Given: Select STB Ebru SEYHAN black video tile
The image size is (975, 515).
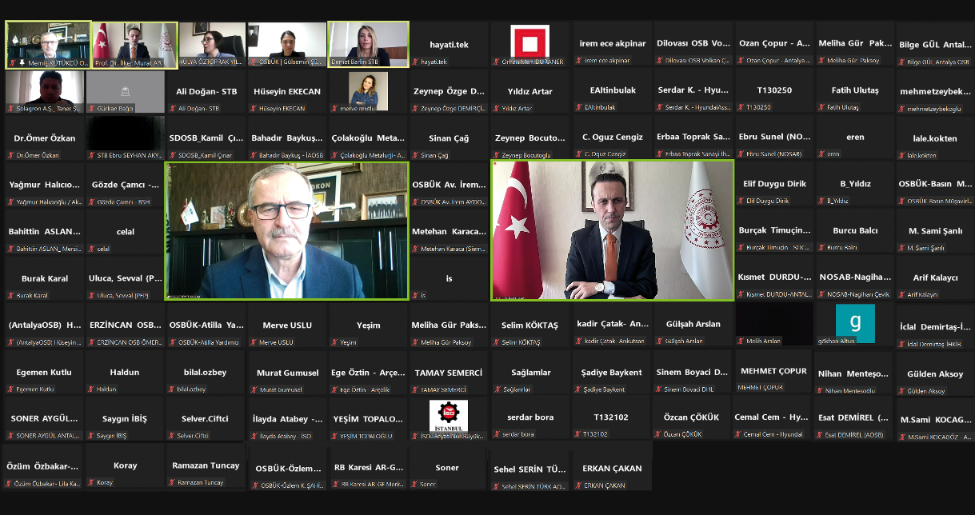Looking at the screenshot, I should (125, 138).
